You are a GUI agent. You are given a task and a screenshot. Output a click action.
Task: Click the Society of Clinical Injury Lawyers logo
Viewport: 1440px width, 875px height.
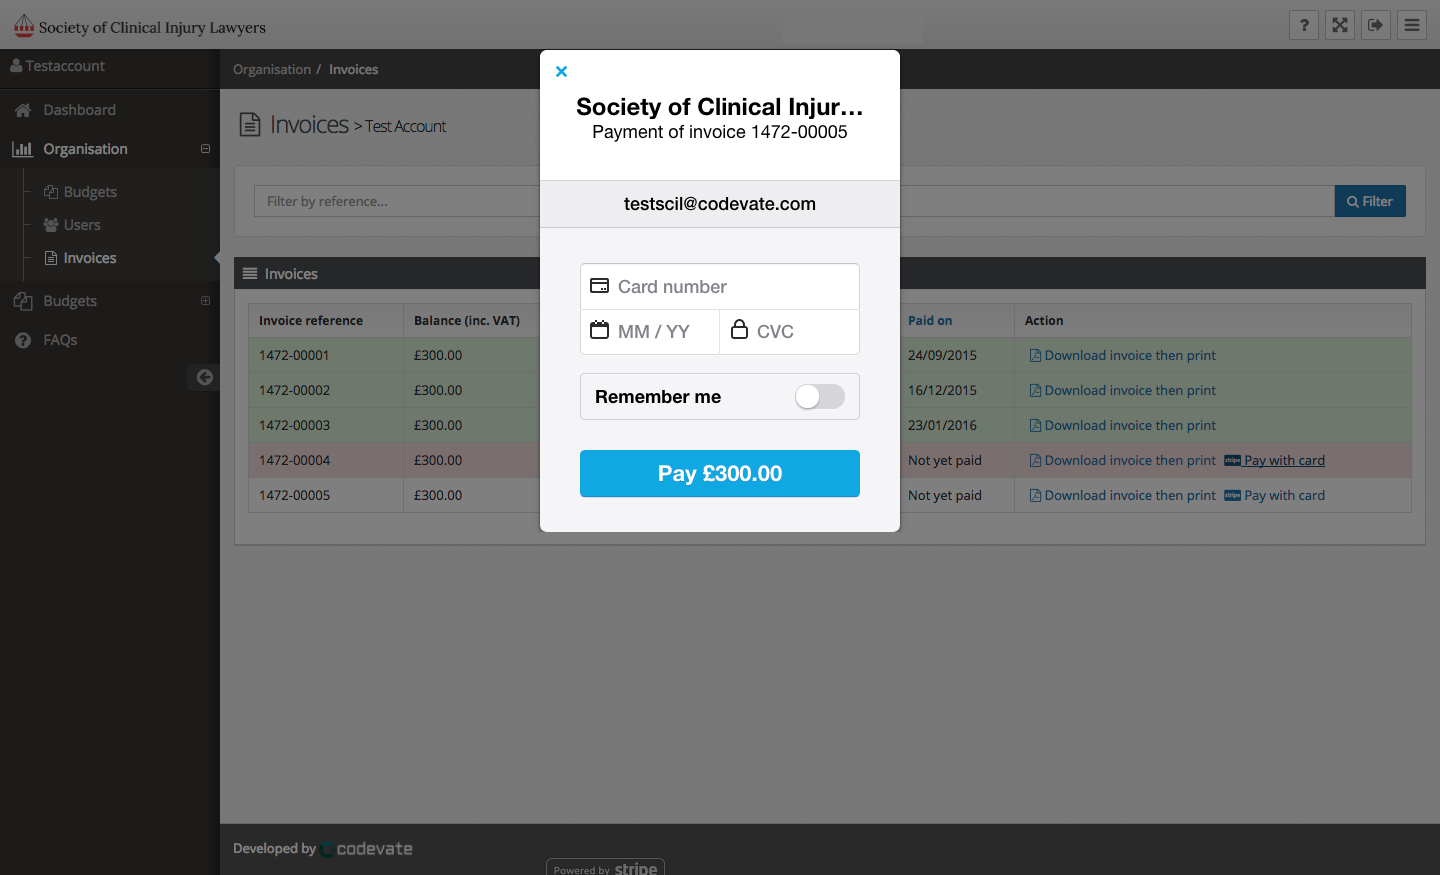coord(139,26)
